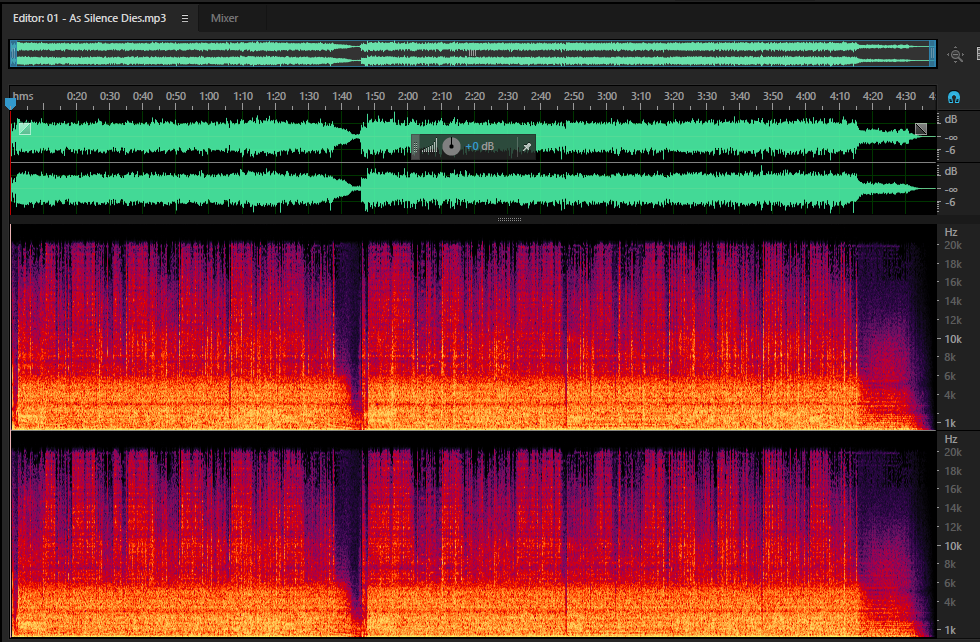The width and height of the screenshot is (980, 642).
Task: Click the dB label of upper waveform channel
Action: [951, 119]
